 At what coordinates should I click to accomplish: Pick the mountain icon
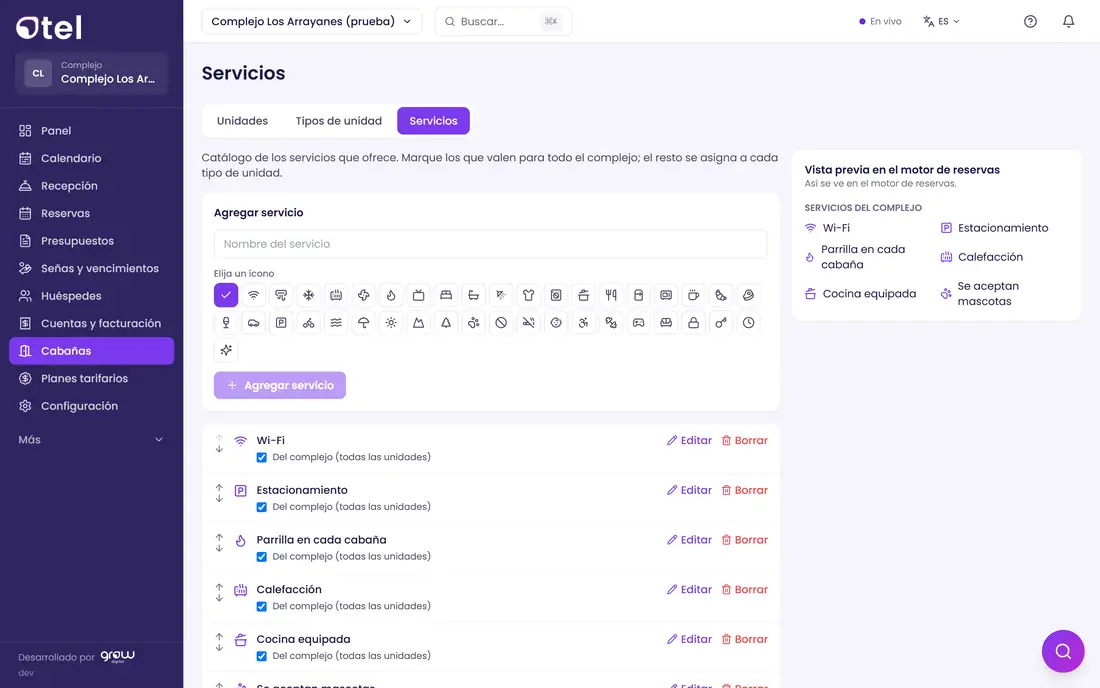tap(419, 323)
